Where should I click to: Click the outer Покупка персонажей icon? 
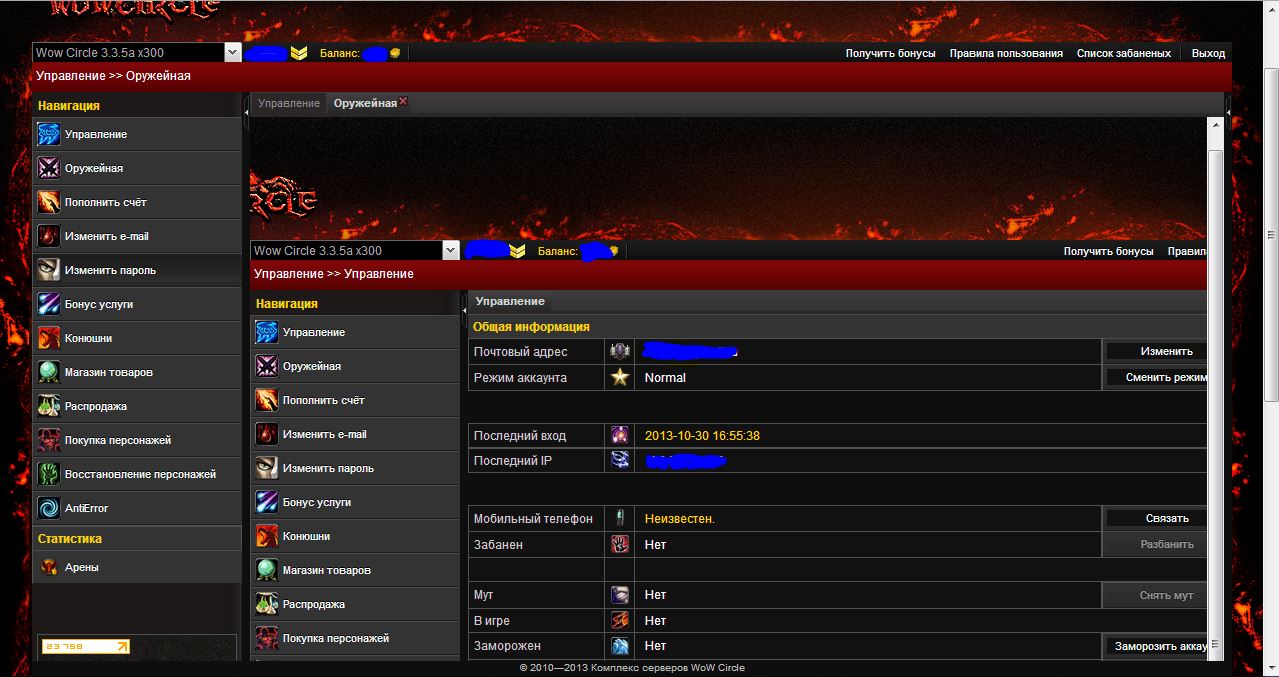[48, 440]
